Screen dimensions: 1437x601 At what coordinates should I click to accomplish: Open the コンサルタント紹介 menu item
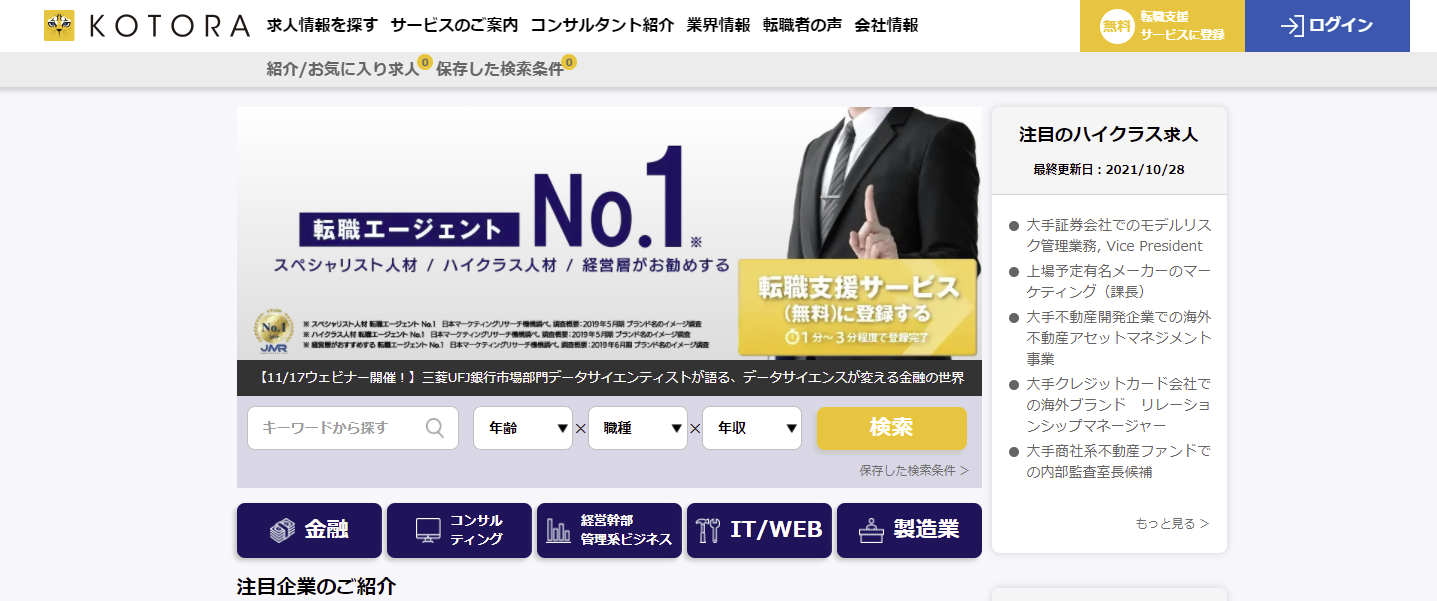click(602, 25)
